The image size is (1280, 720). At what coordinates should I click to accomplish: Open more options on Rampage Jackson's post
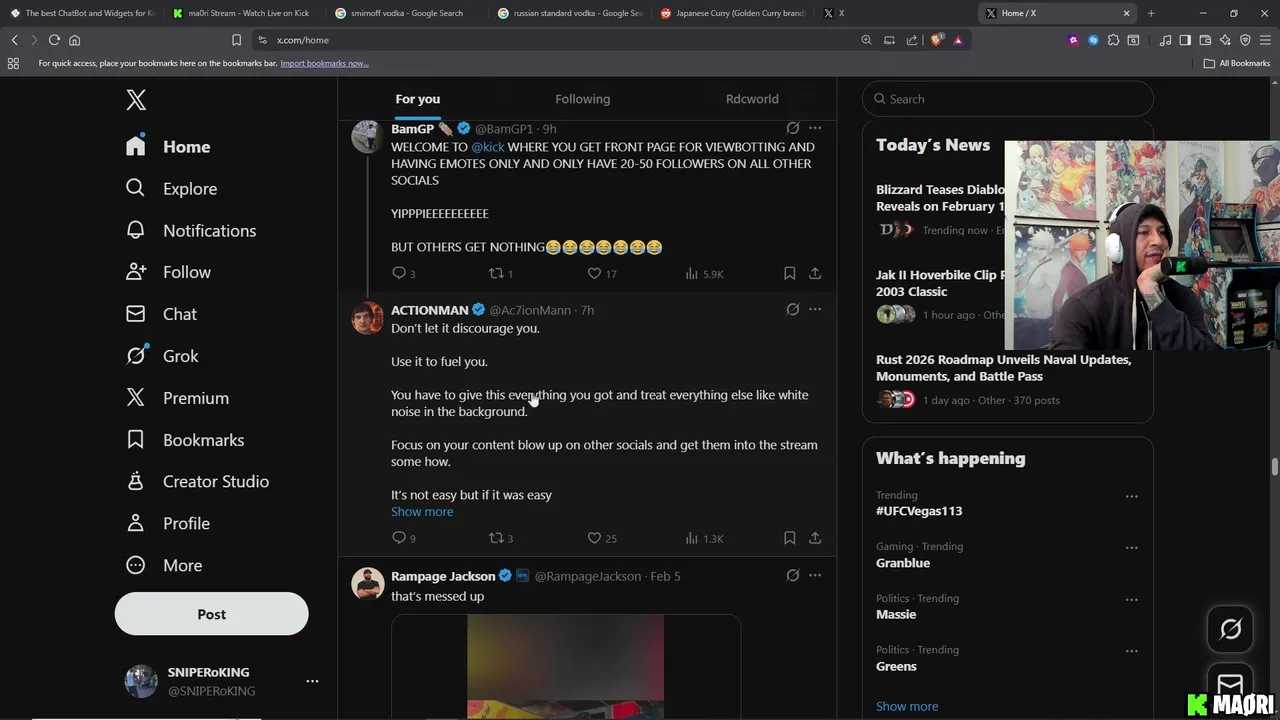[815, 575]
